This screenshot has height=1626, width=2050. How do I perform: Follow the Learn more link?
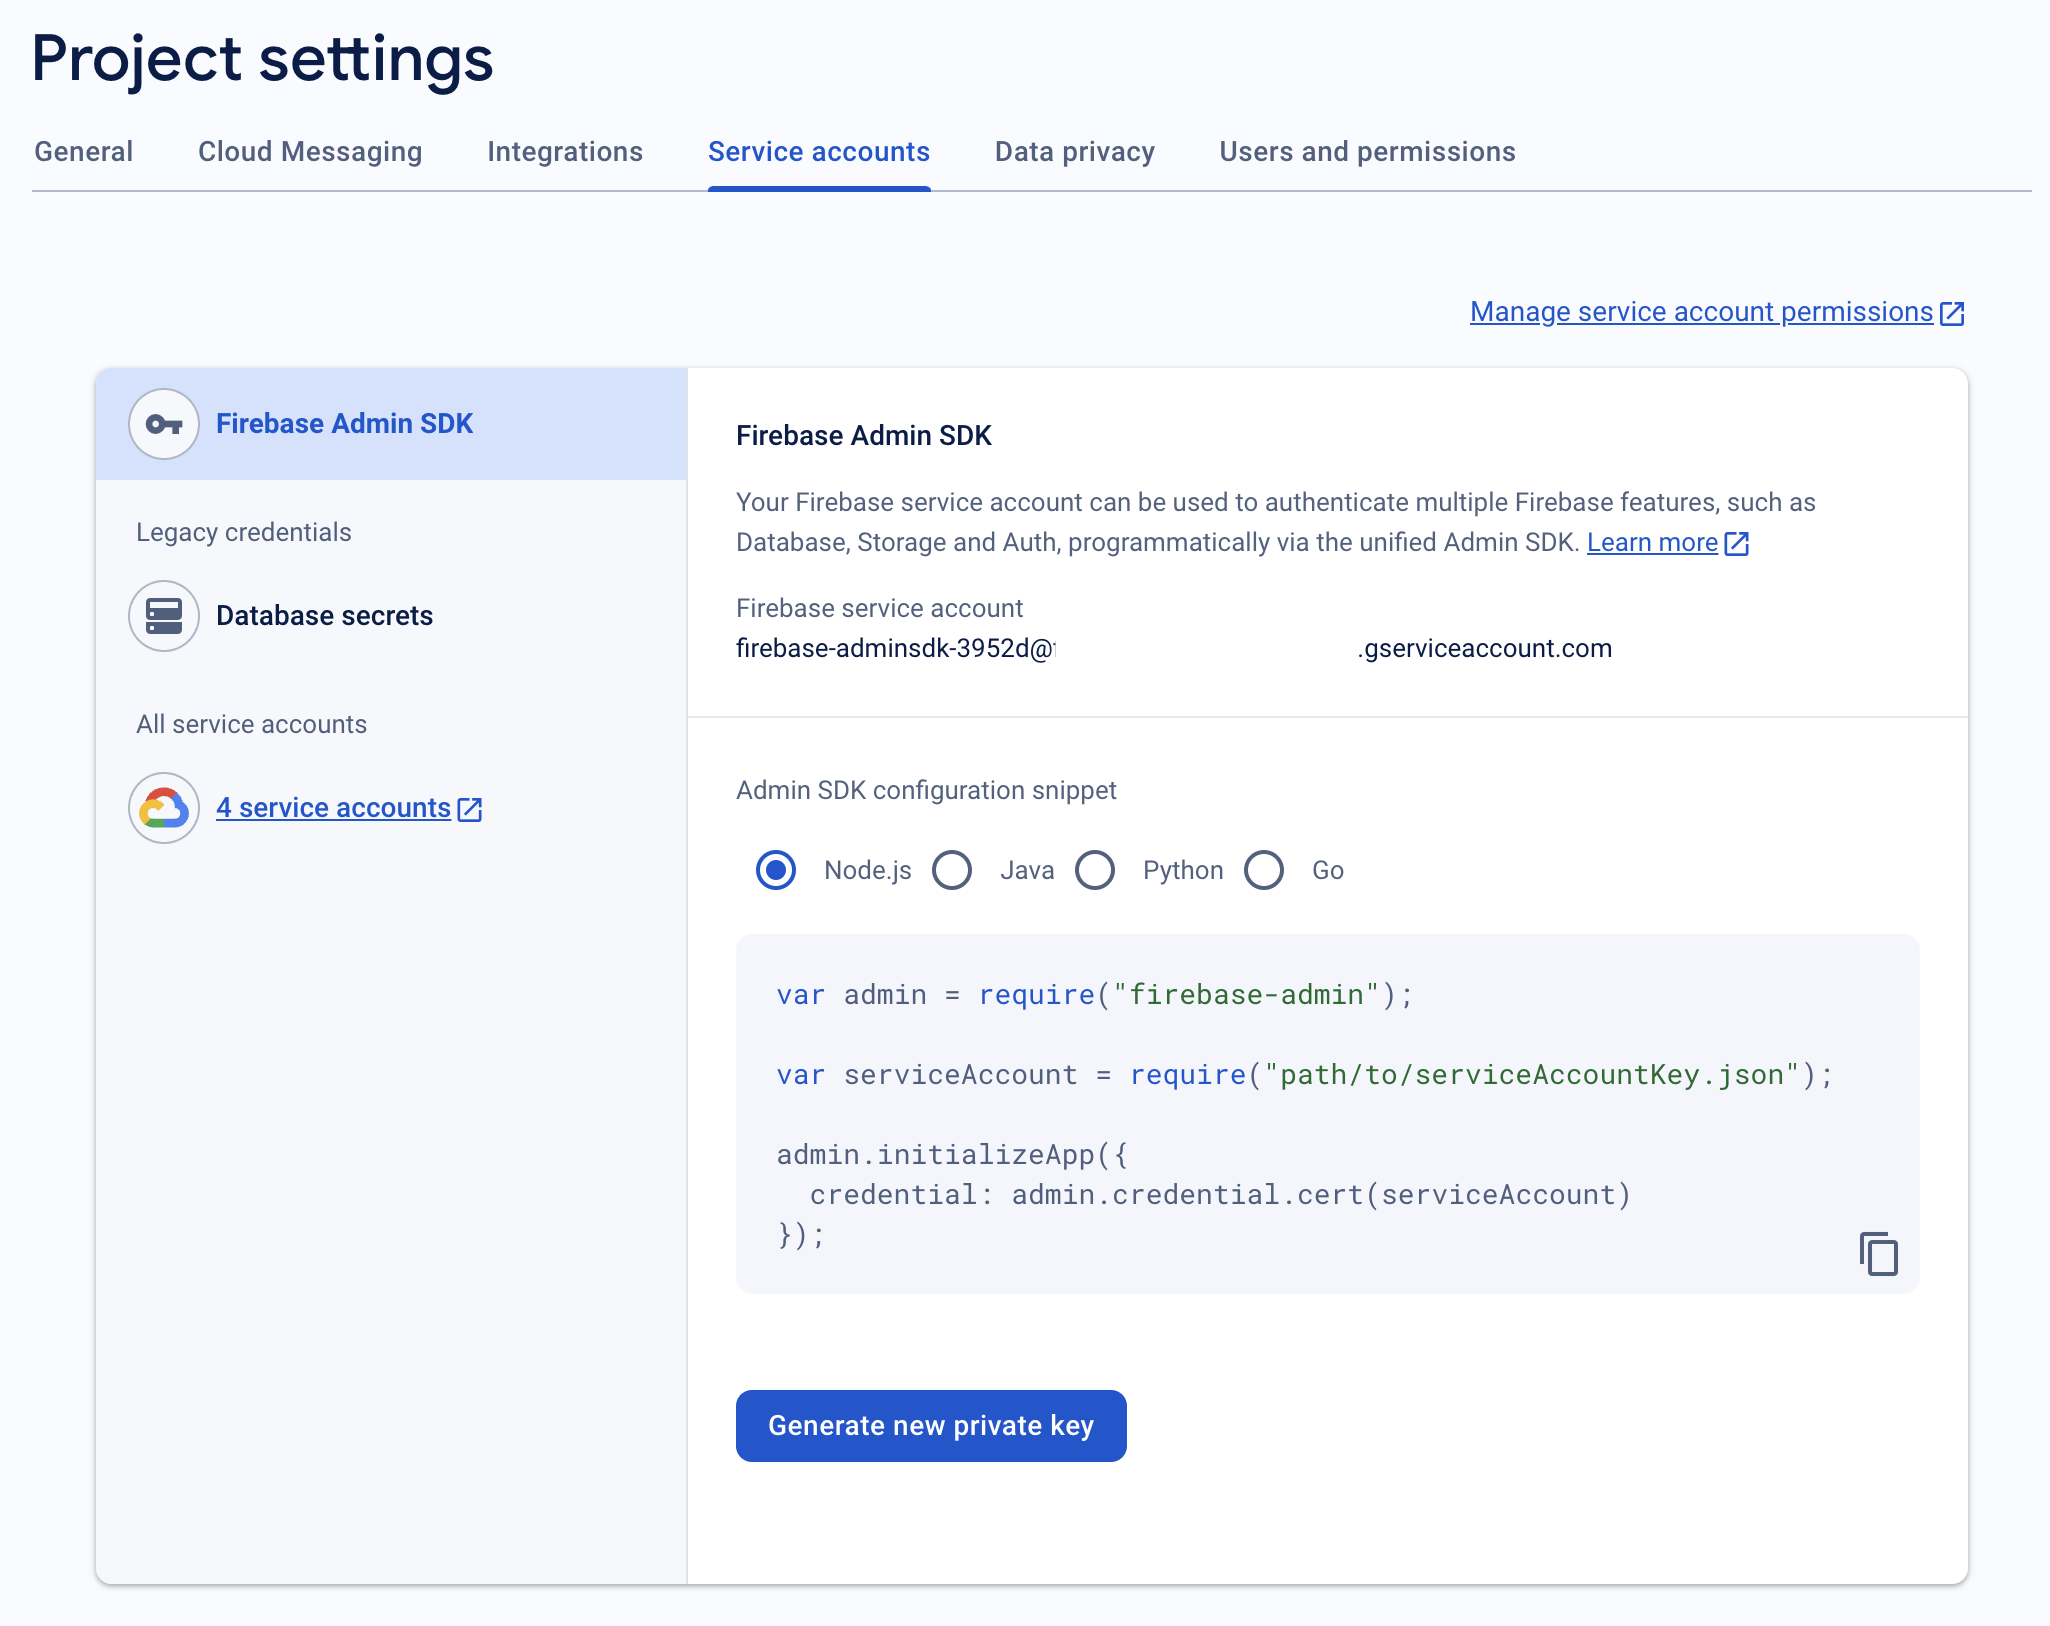coord(1652,542)
